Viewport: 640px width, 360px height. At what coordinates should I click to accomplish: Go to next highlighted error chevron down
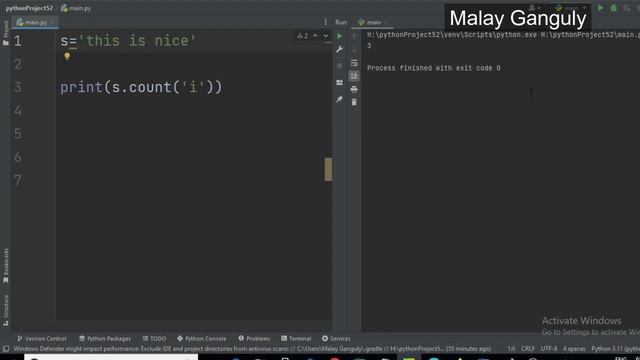pos(326,36)
